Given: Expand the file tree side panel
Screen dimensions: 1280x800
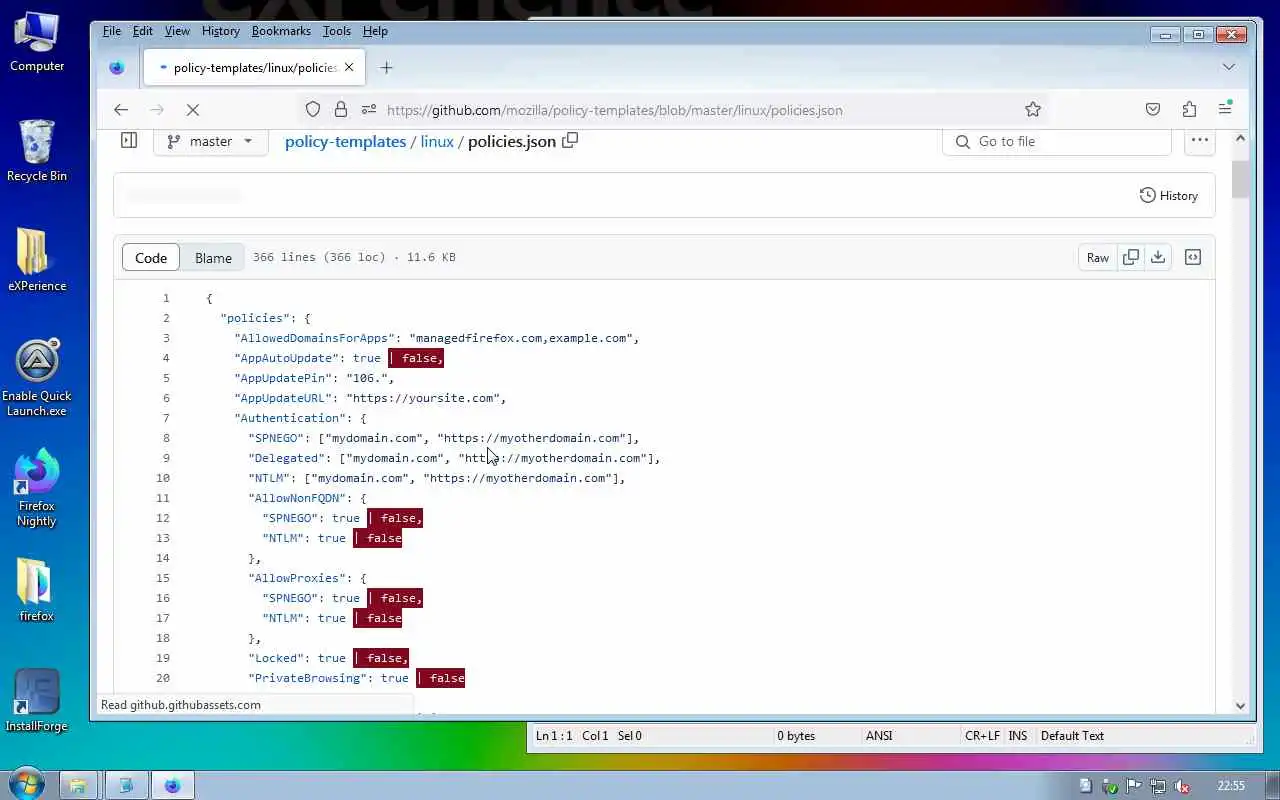Looking at the screenshot, I should pos(129,141).
